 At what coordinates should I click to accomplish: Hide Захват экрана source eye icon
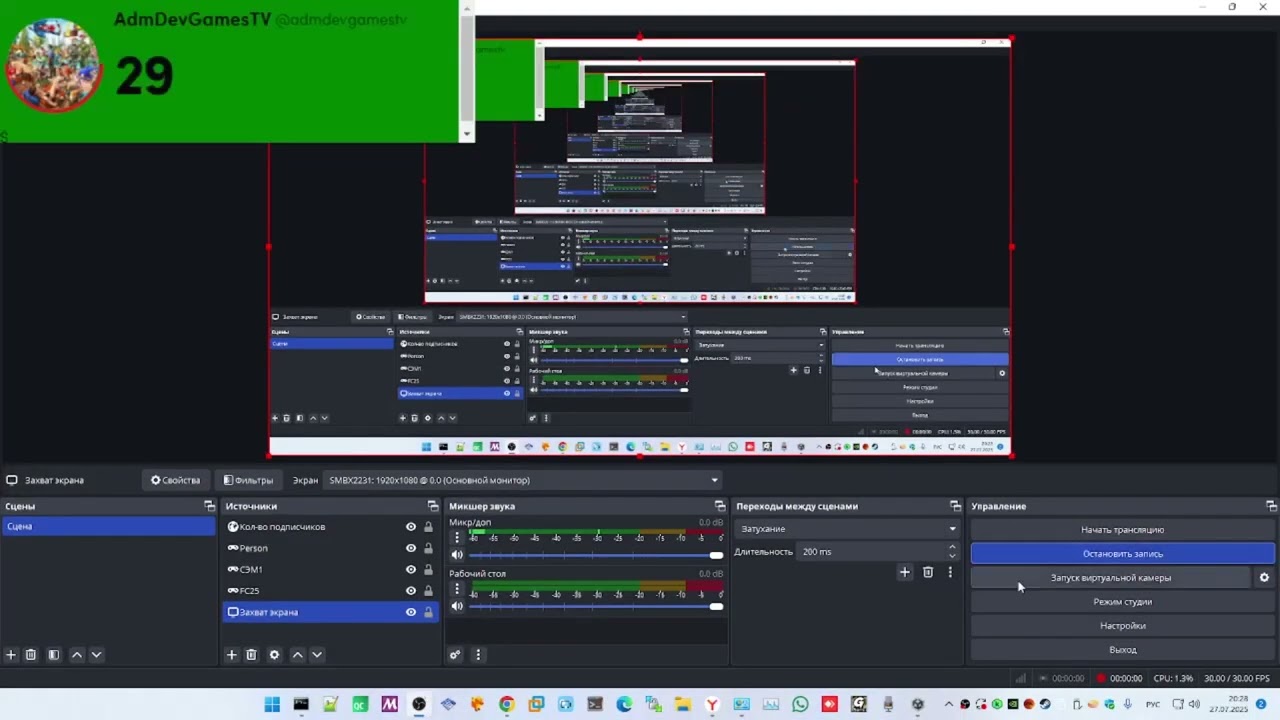(411, 612)
